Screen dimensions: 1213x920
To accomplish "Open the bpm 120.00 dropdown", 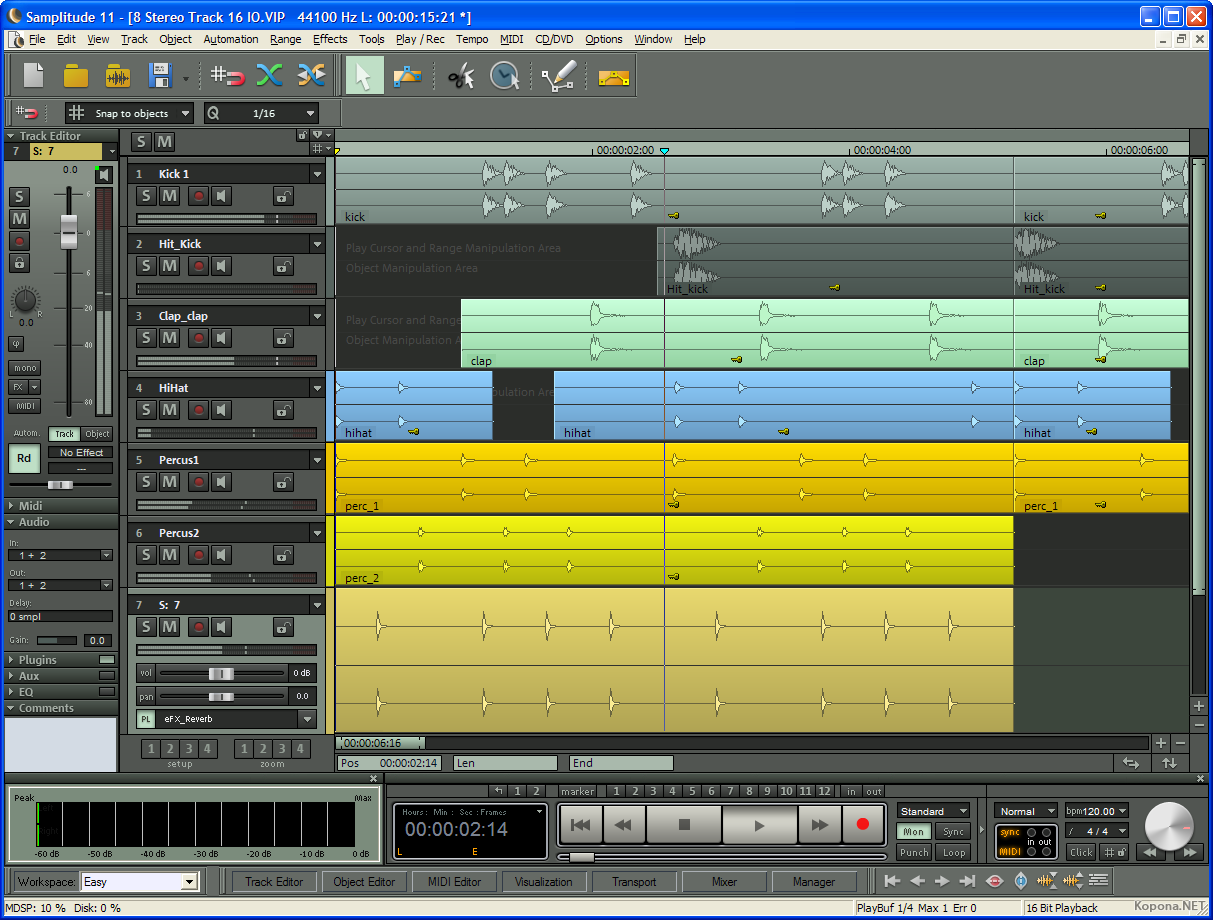I will (1121, 811).
